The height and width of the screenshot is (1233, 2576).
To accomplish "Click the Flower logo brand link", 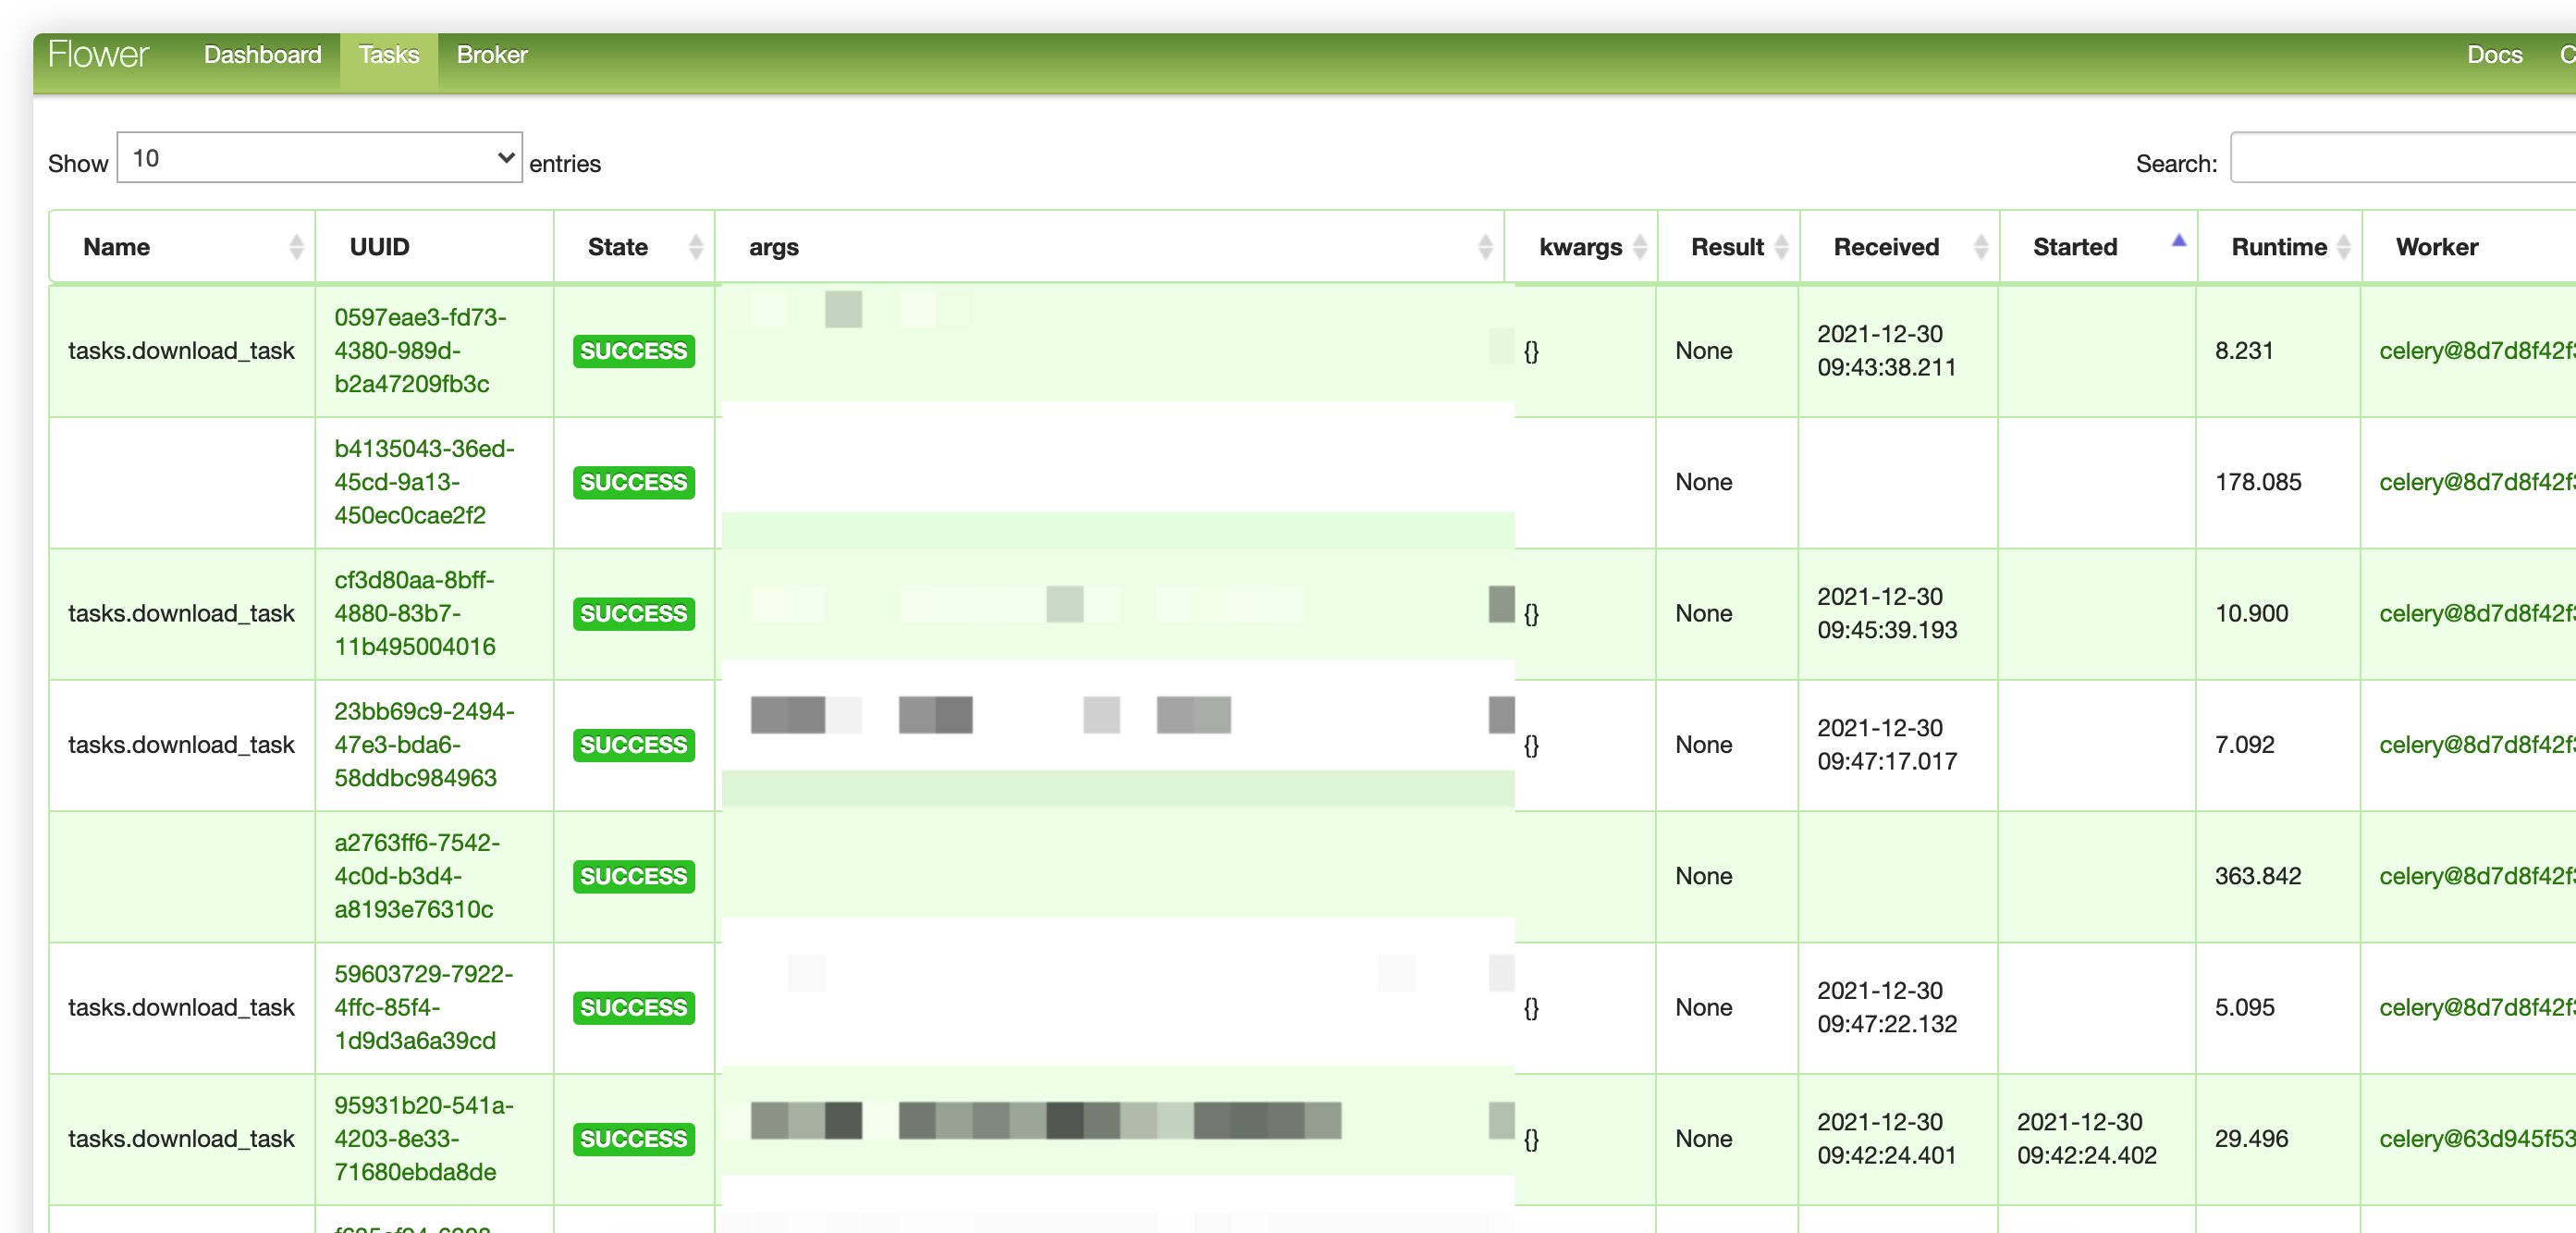I will (98, 55).
